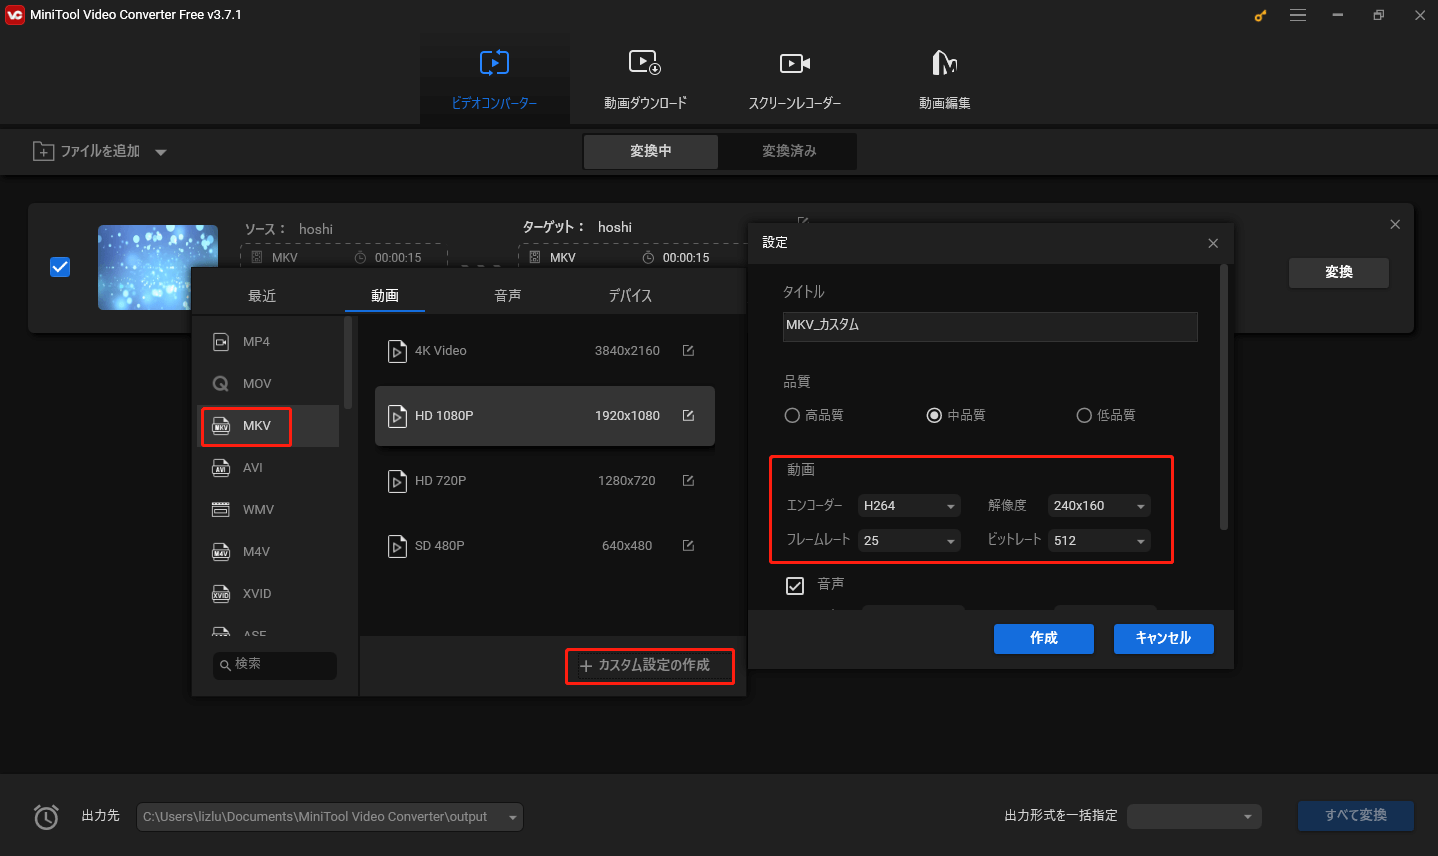Edit the 4K Video preset icon
This screenshot has width=1438, height=856.
click(x=688, y=351)
